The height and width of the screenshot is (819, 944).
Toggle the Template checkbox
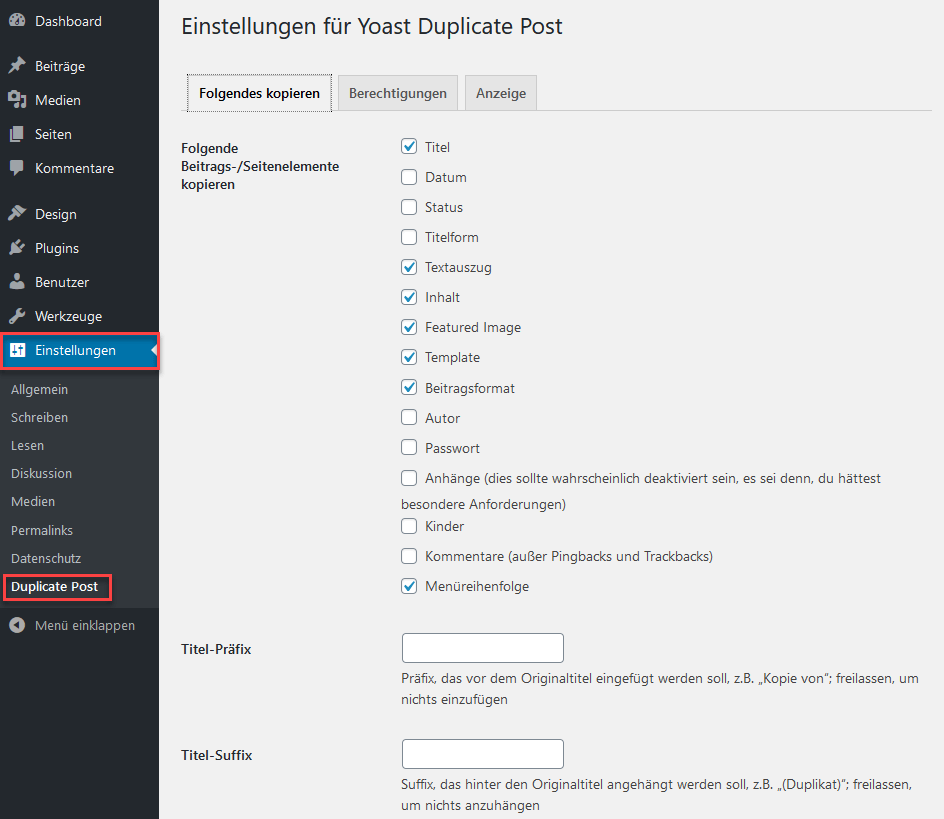click(409, 357)
